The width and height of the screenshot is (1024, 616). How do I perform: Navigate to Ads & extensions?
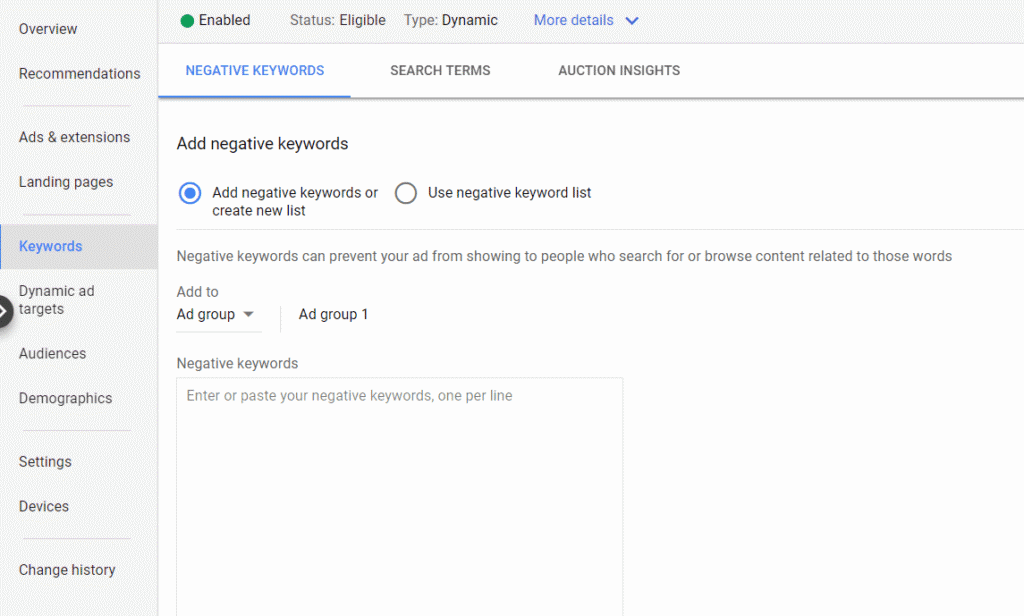pyautogui.click(x=73, y=137)
